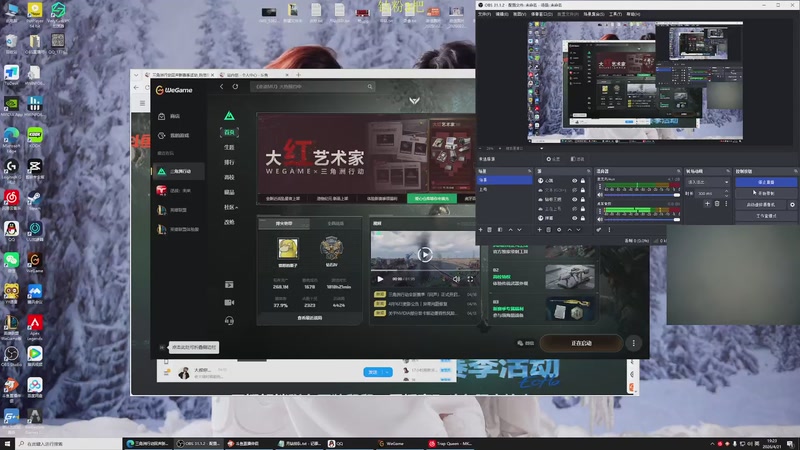800x450 pixels.
Task: Click the search magnifier in WeGame
Action: point(370,87)
